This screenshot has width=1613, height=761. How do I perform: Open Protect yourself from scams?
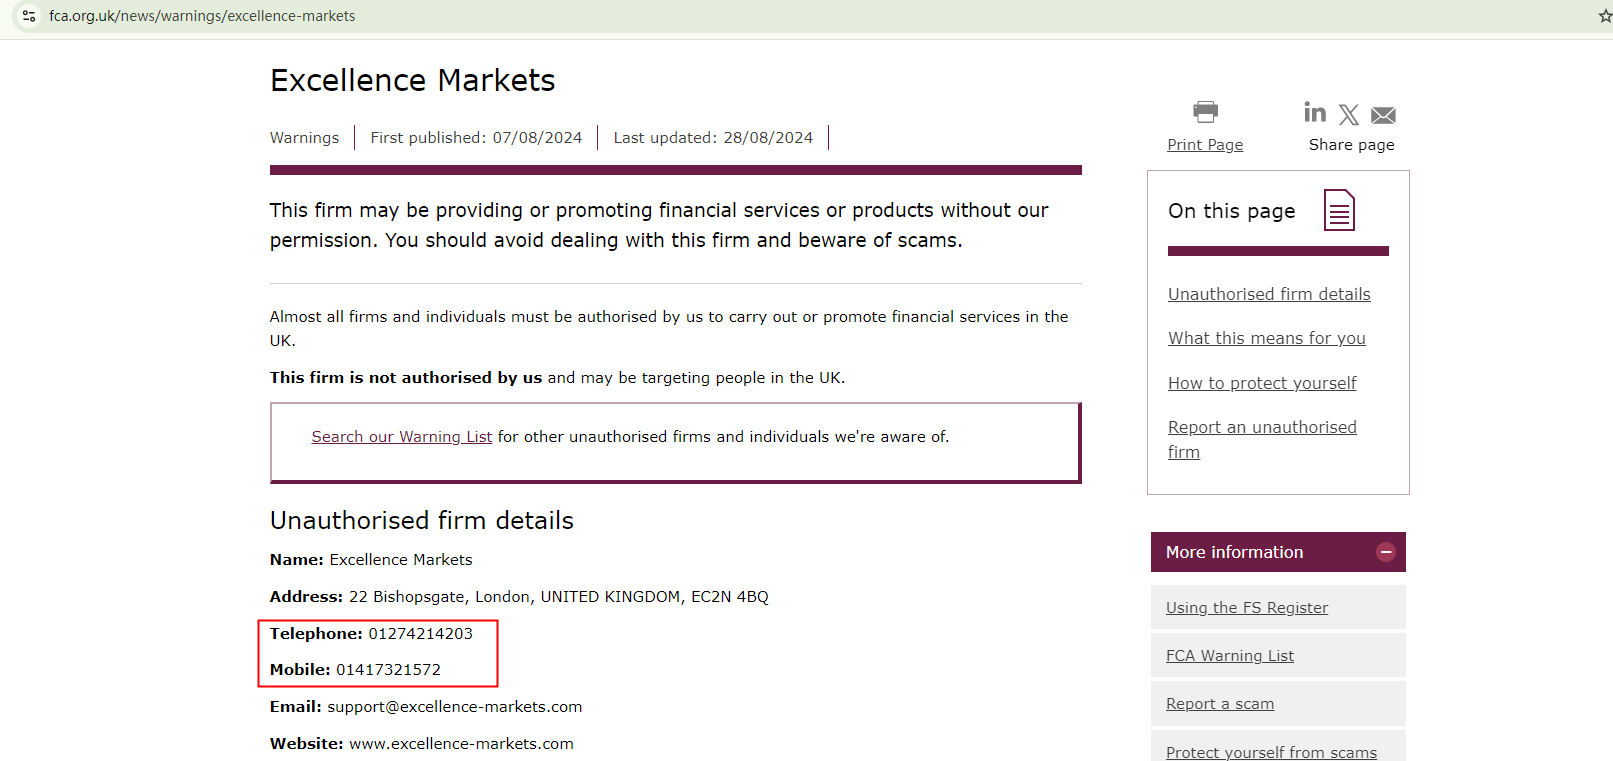[1271, 752]
